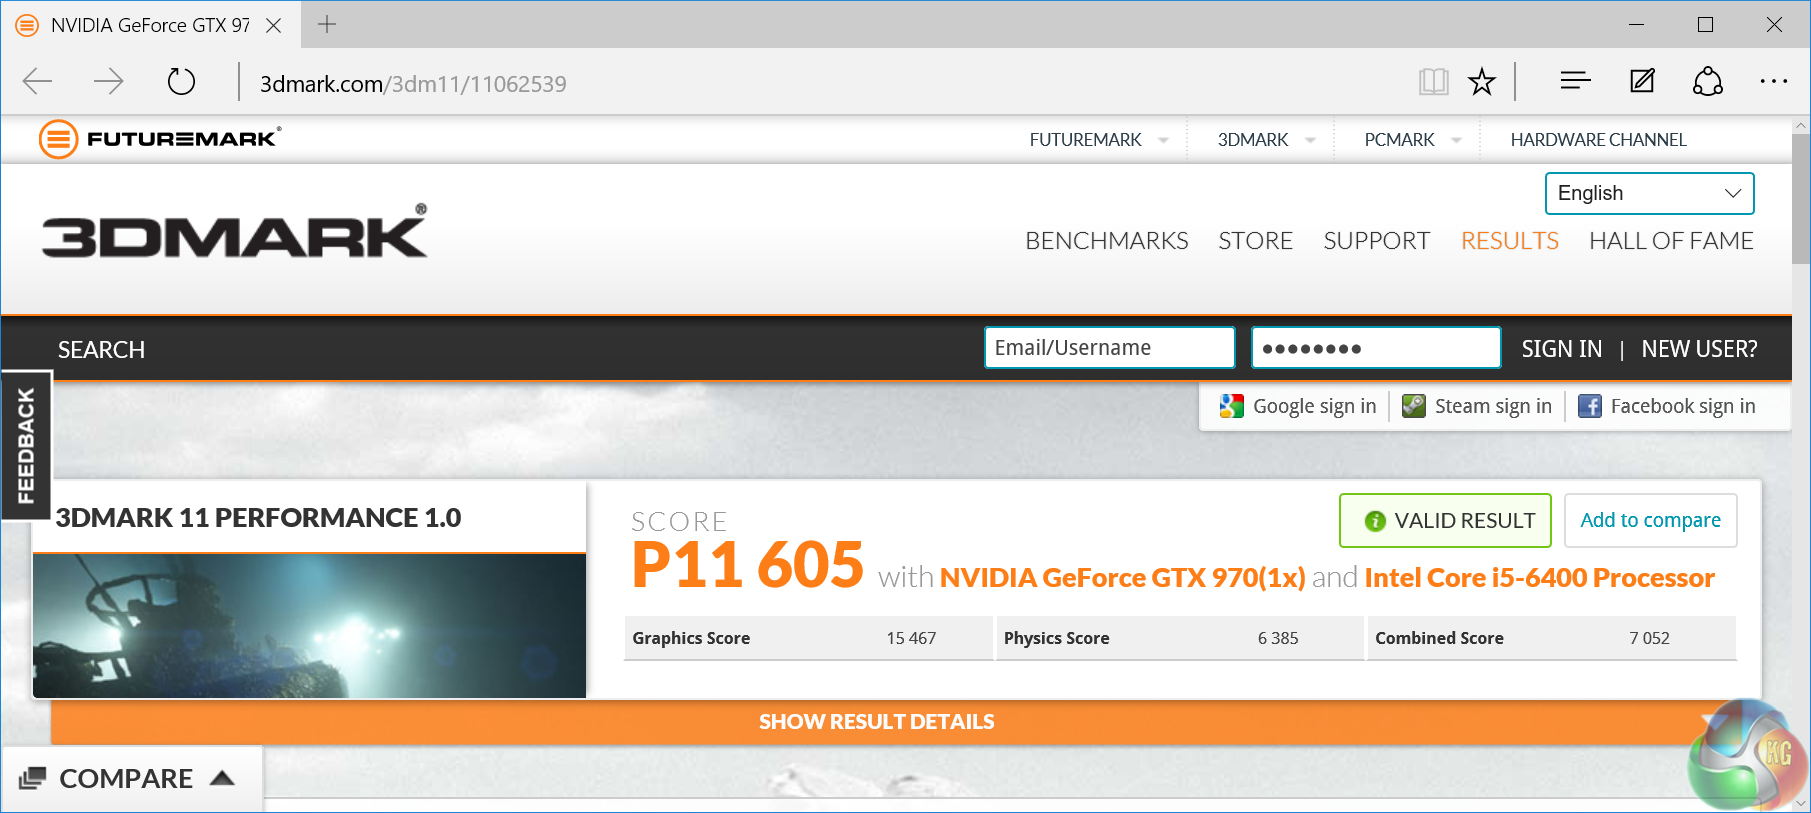1811x813 pixels.
Task: Maximize the browser window
Action: tap(1706, 24)
